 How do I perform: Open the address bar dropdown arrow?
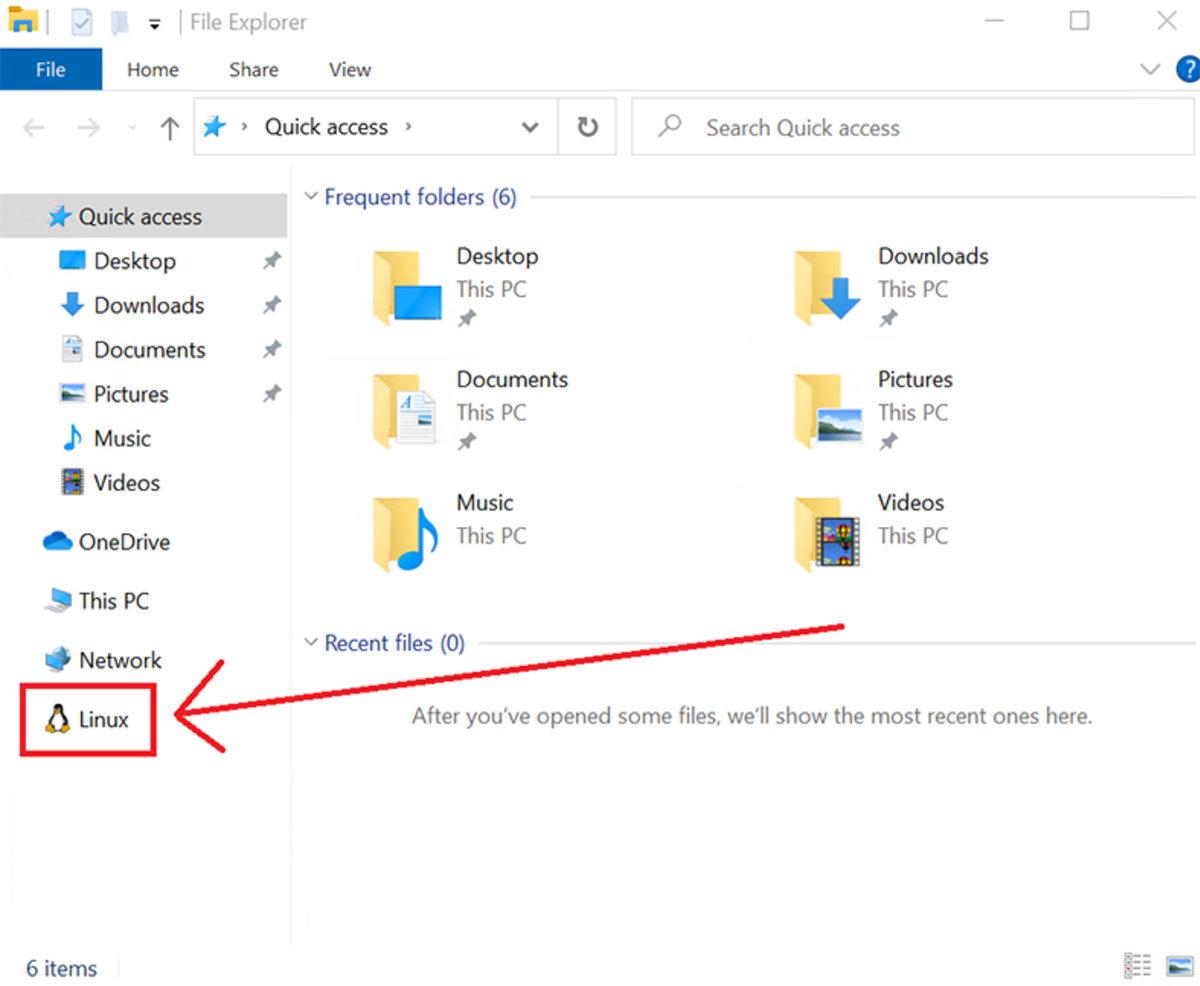530,127
